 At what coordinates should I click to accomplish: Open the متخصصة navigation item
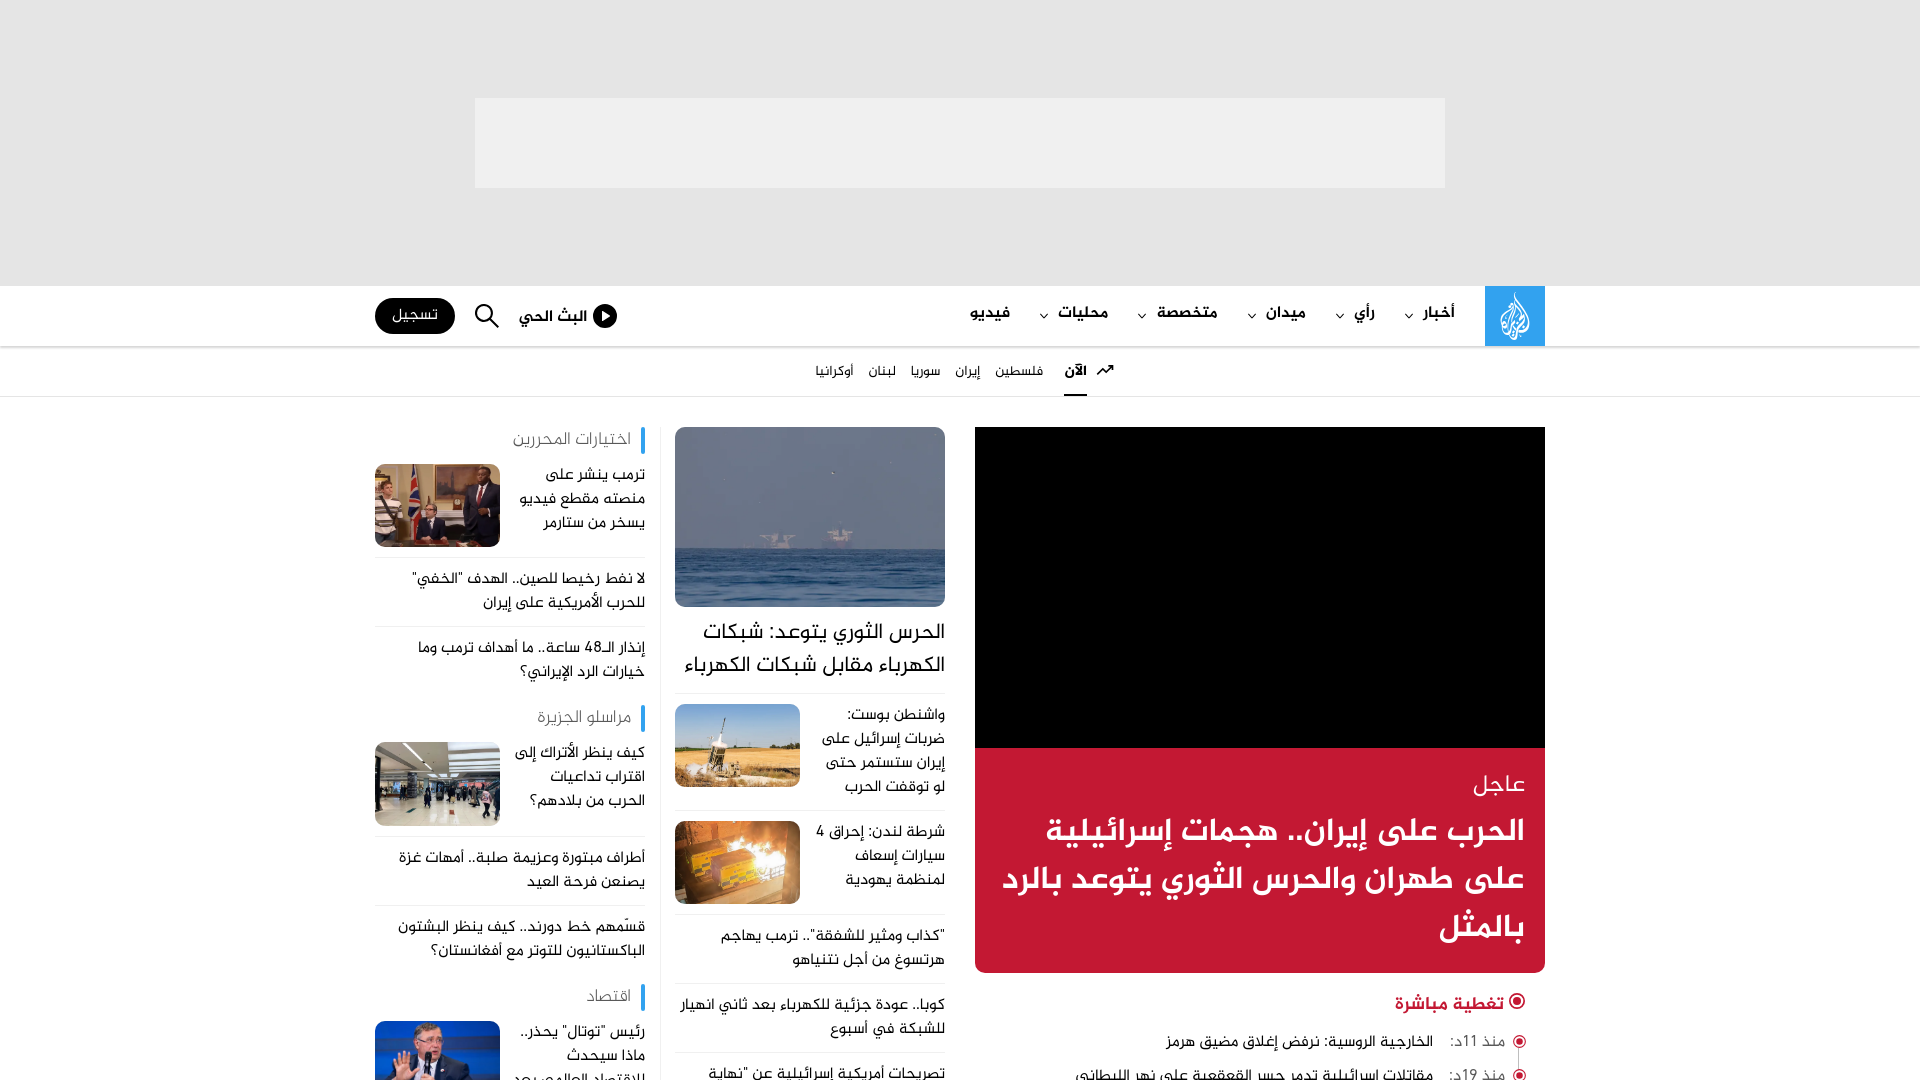1187,314
